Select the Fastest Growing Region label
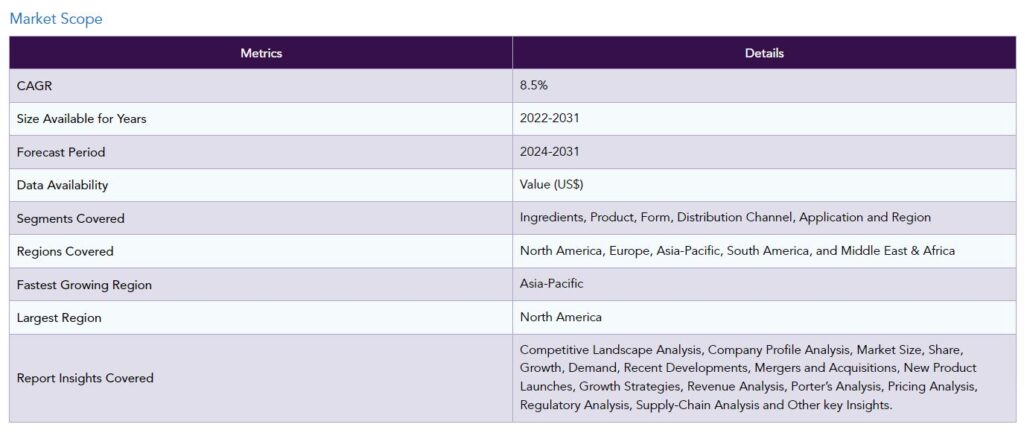The height and width of the screenshot is (433, 1024). (x=84, y=285)
